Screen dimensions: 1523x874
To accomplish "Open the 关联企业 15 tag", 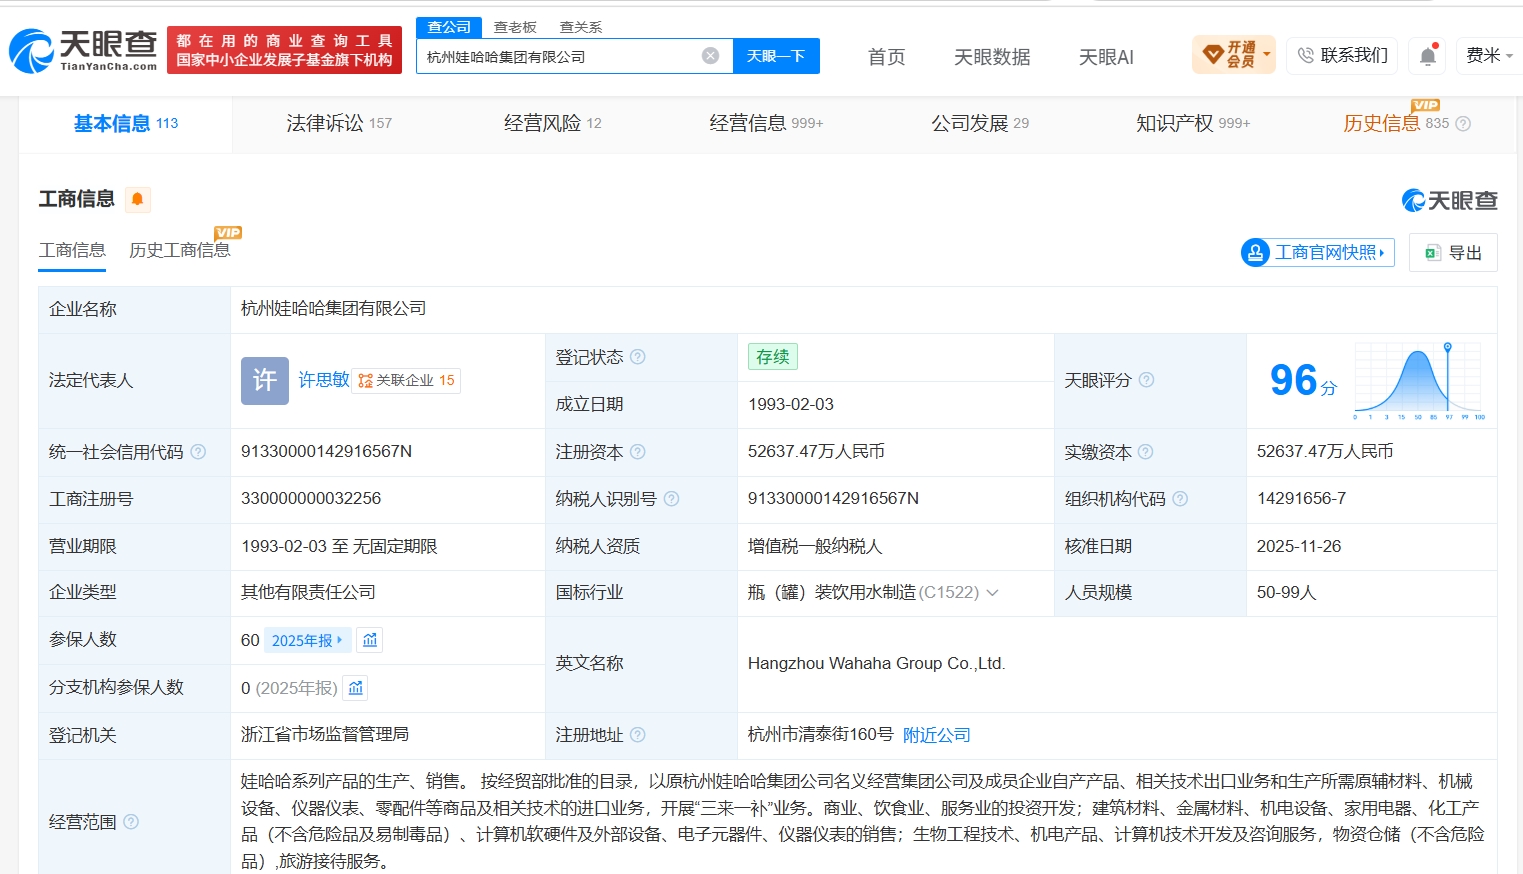I will tap(406, 380).
